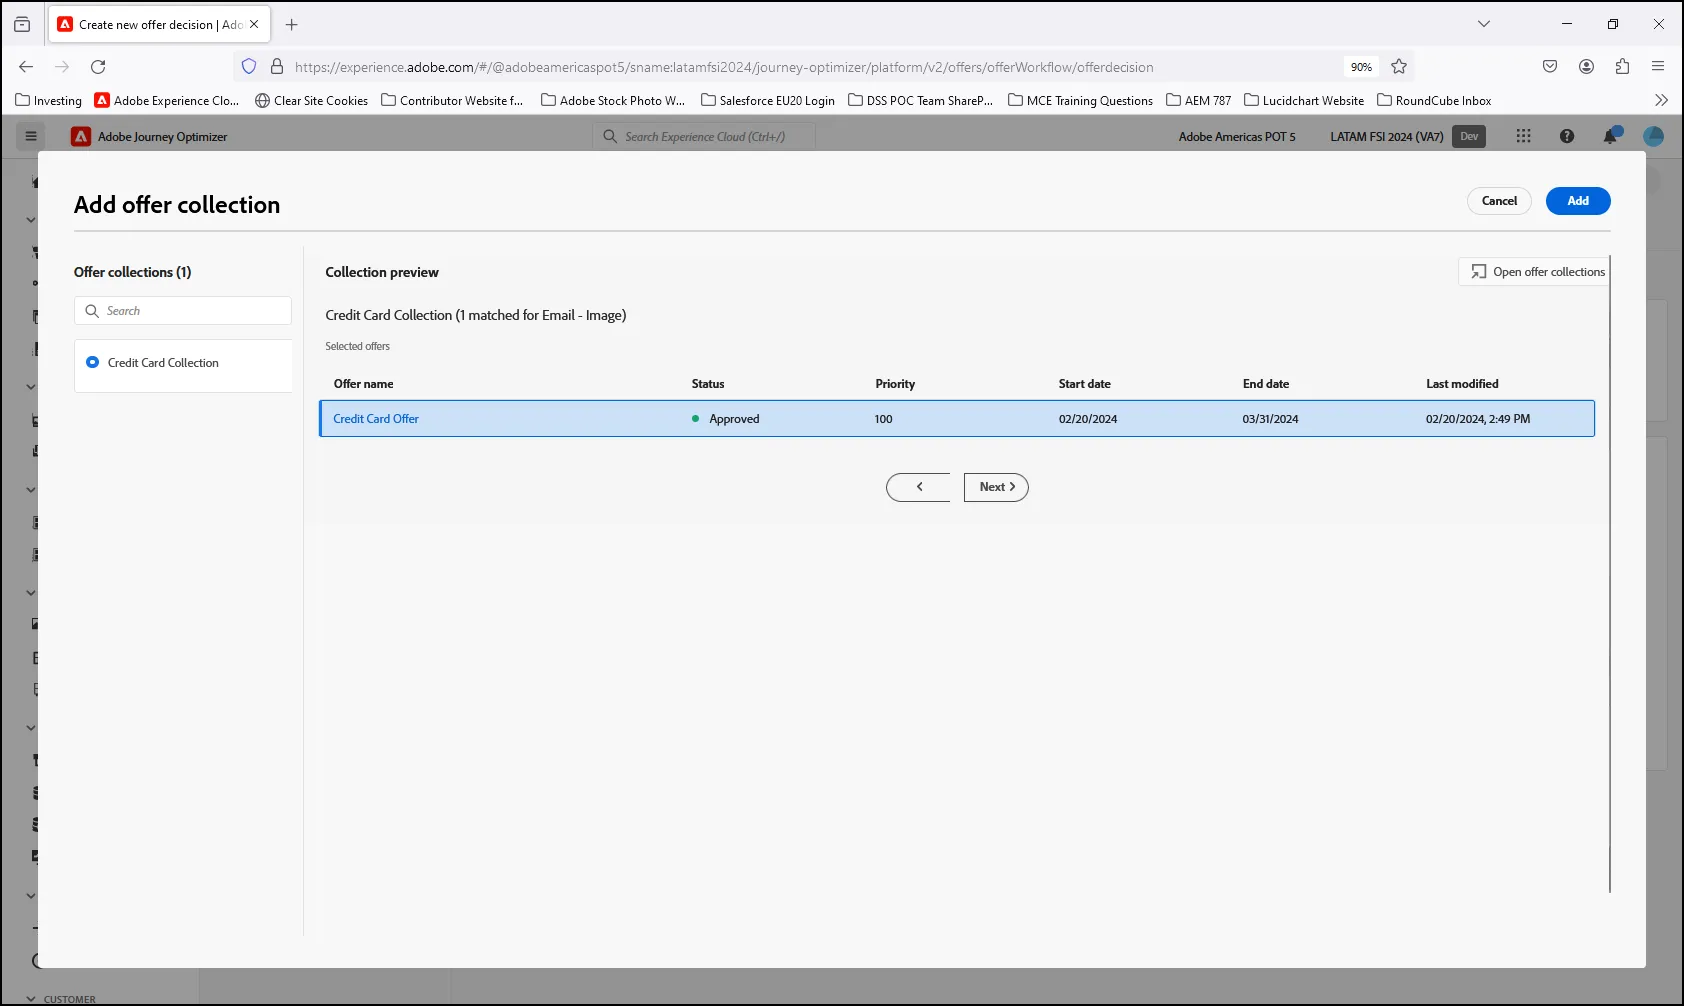Click the shield tracking protection icon

pos(249,67)
